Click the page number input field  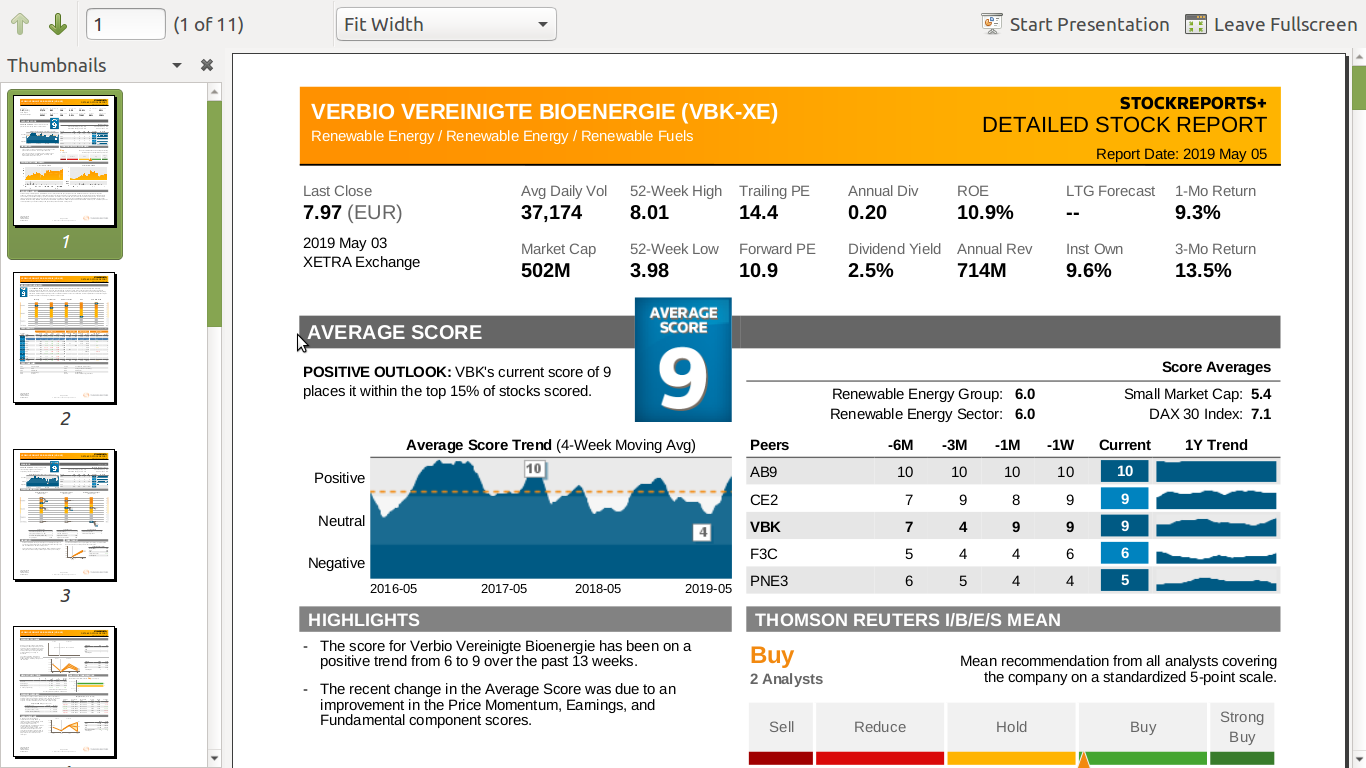[126, 24]
